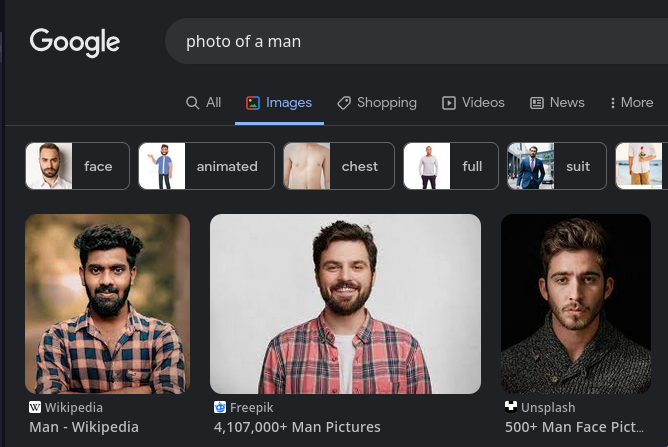
Task: Apply the "face" filter chip
Action: (x=77, y=166)
